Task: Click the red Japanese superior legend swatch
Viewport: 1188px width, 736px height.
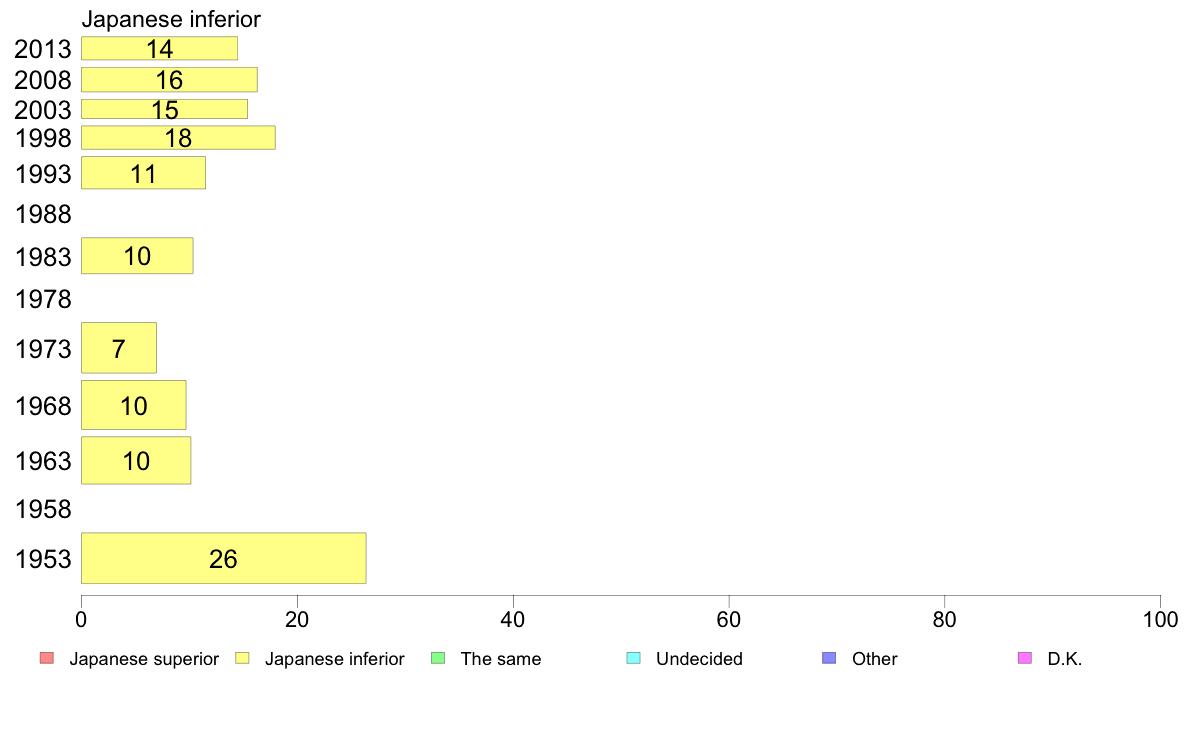Action: 46,658
